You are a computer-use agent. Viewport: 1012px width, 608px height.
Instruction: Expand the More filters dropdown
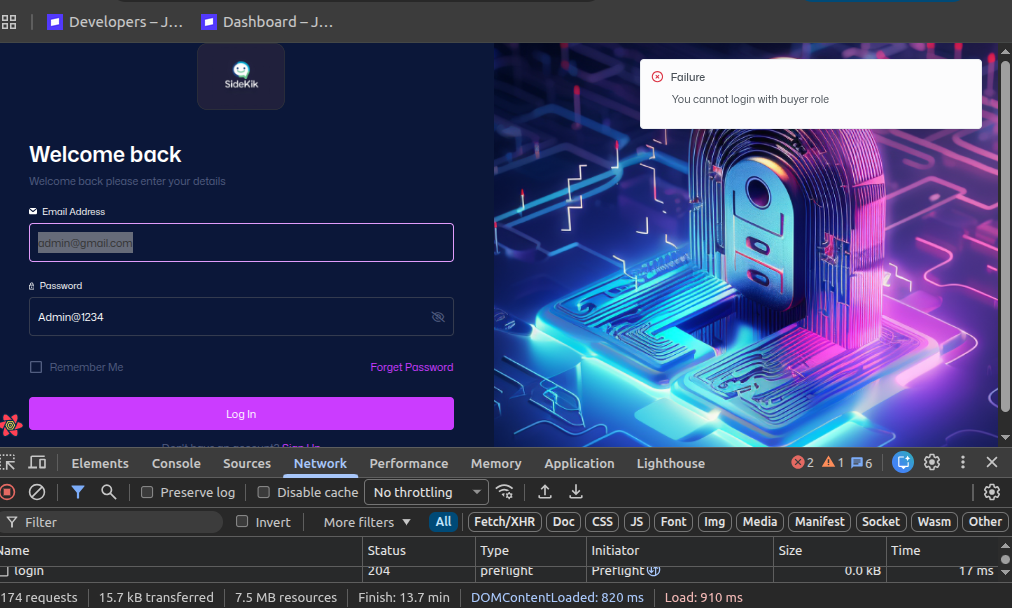(367, 522)
